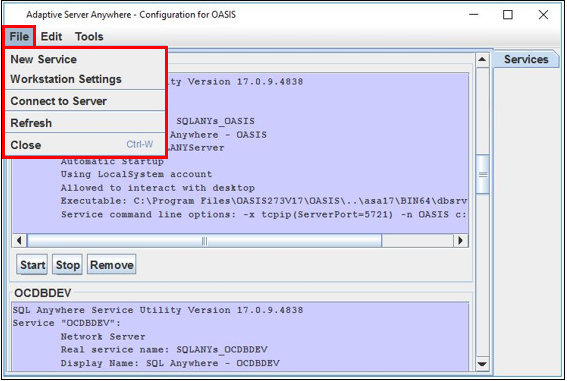This screenshot has height=381, width=567.
Task: Click the 'Using LocalSystem account' line
Action: coord(136,175)
